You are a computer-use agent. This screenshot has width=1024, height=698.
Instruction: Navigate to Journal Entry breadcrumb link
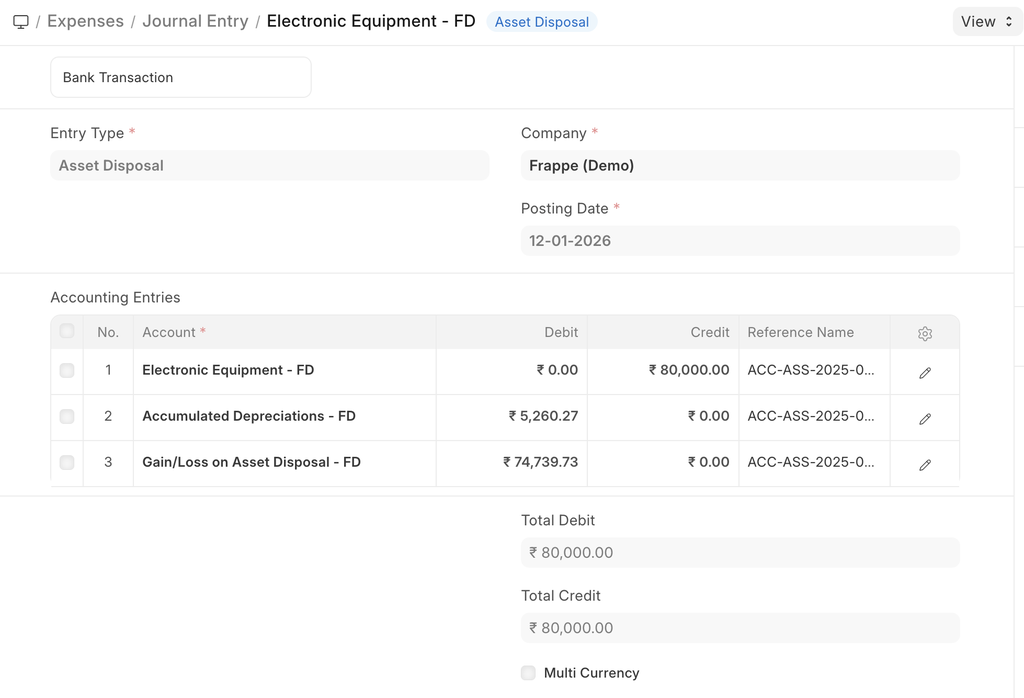click(195, 22)
